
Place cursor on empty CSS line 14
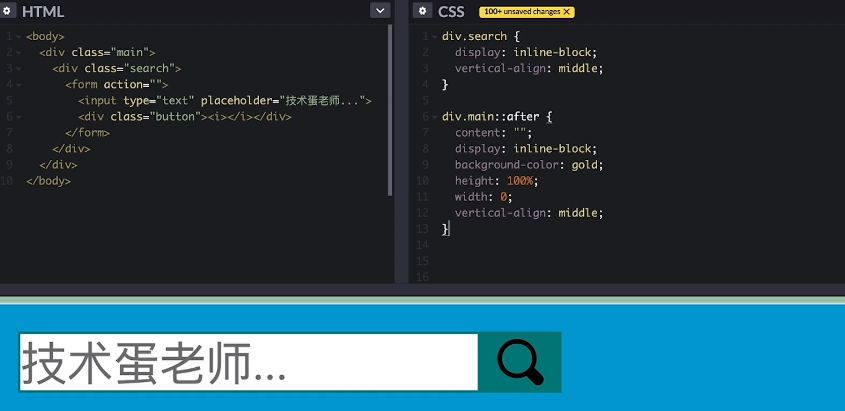641,245
